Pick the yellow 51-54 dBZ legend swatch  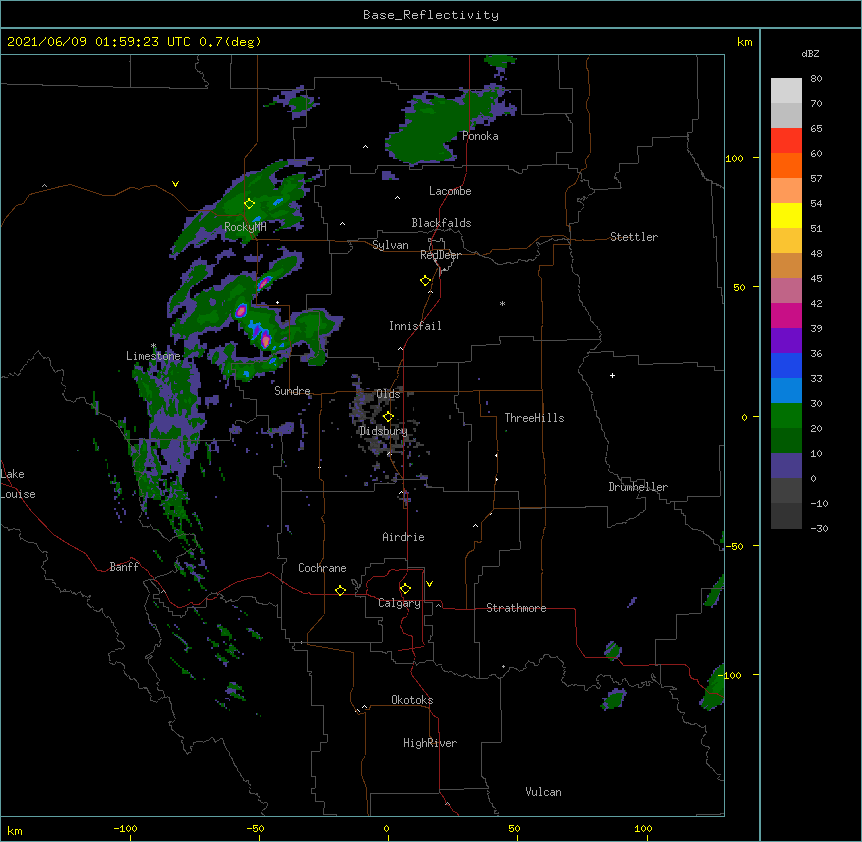coord(786,215)
